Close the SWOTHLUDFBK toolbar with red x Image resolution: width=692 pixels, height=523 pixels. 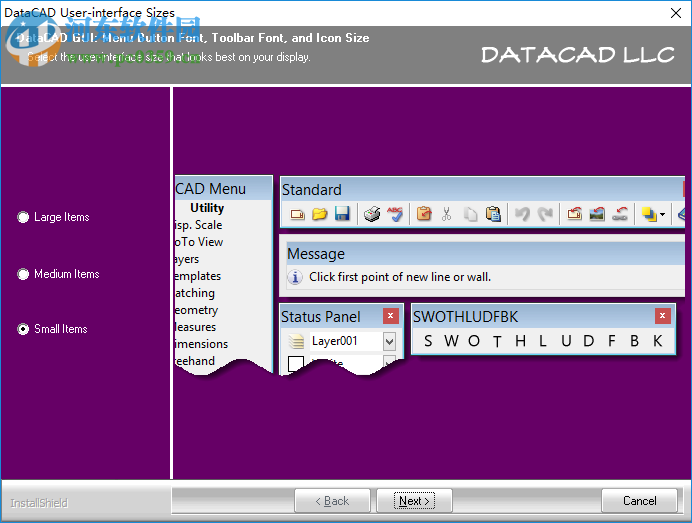662,316
